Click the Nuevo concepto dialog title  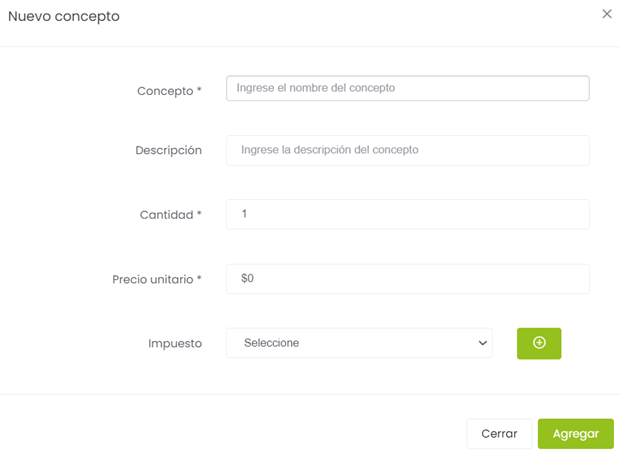(x=64, y=16)
